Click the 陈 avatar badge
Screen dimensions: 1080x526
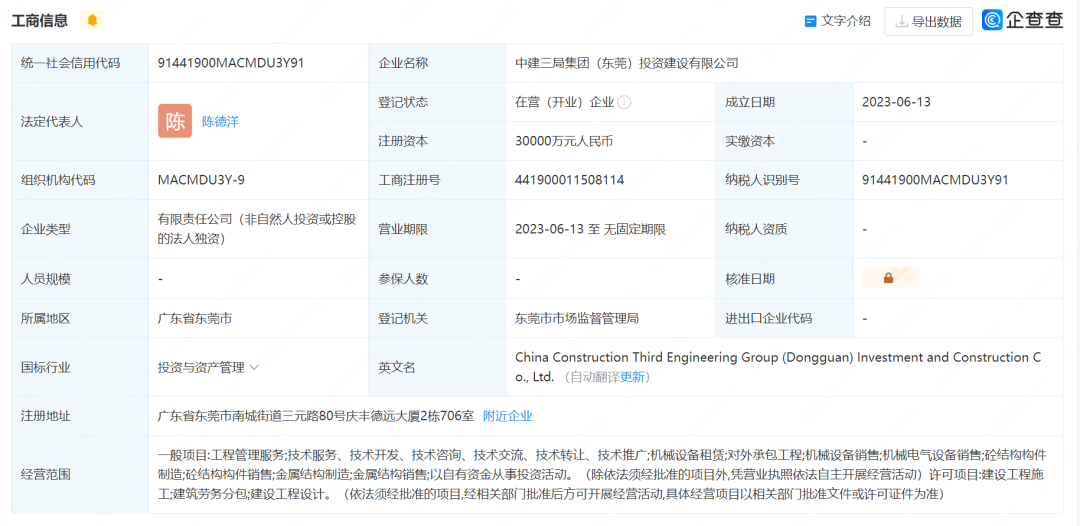point(175,121)
